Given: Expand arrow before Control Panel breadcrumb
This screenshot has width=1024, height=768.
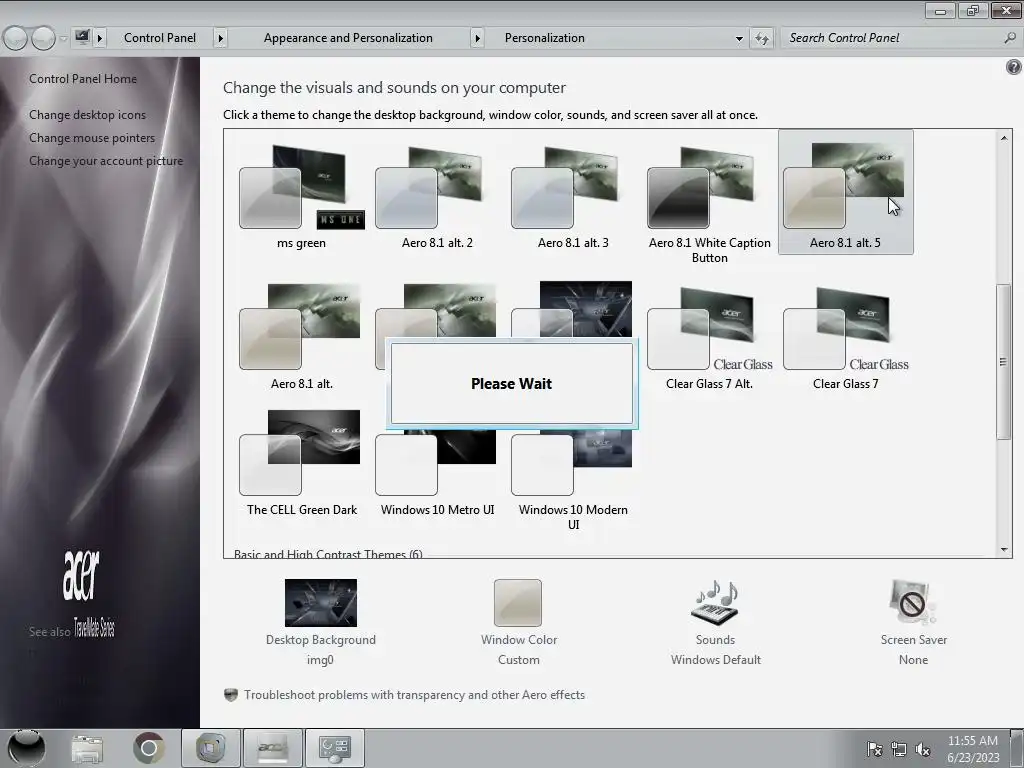Looking at the screenshot, I should pyautogui.click(x=100, y=38).
